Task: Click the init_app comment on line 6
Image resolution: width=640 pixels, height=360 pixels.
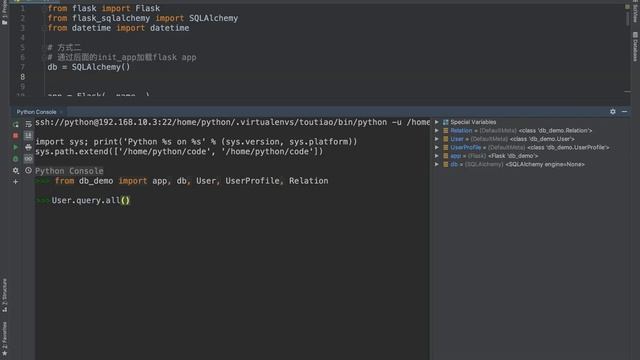Action: (x=122, y=57)
